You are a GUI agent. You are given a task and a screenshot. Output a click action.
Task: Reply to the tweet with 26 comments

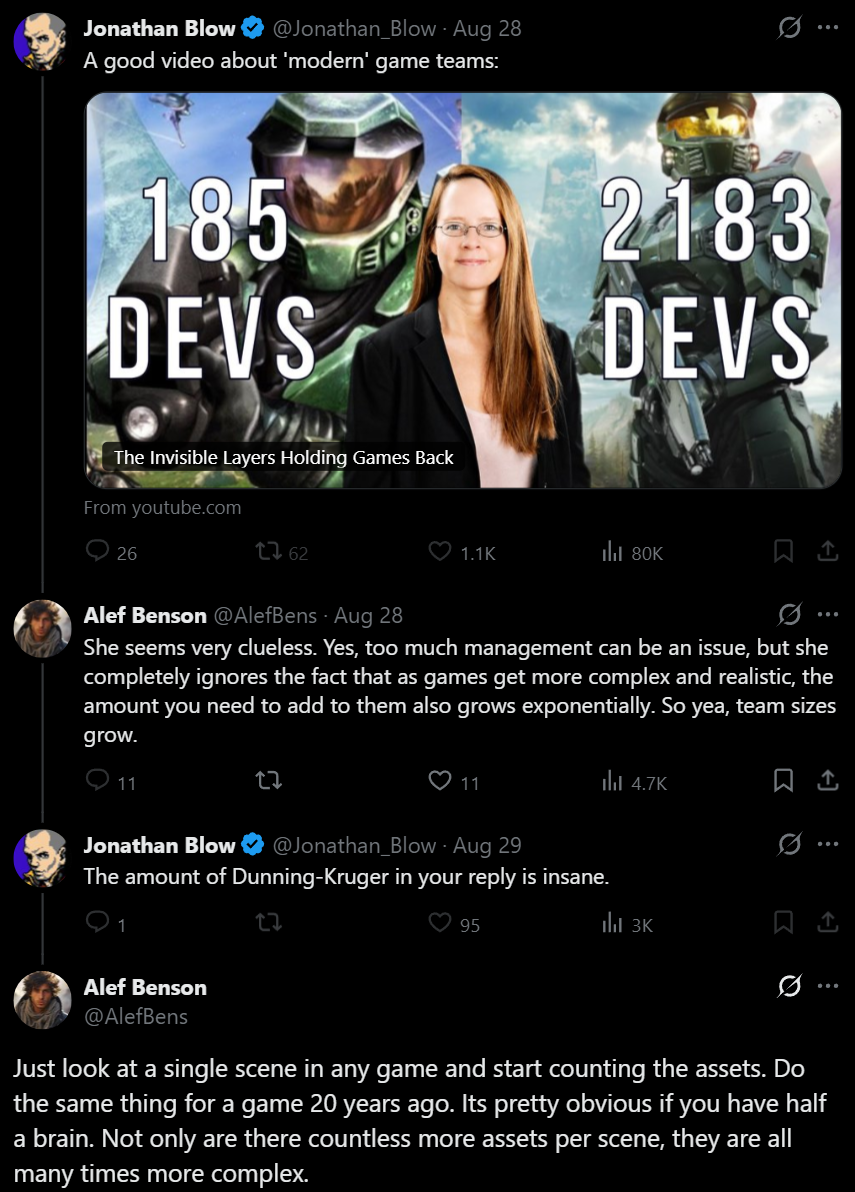(97, 551)
